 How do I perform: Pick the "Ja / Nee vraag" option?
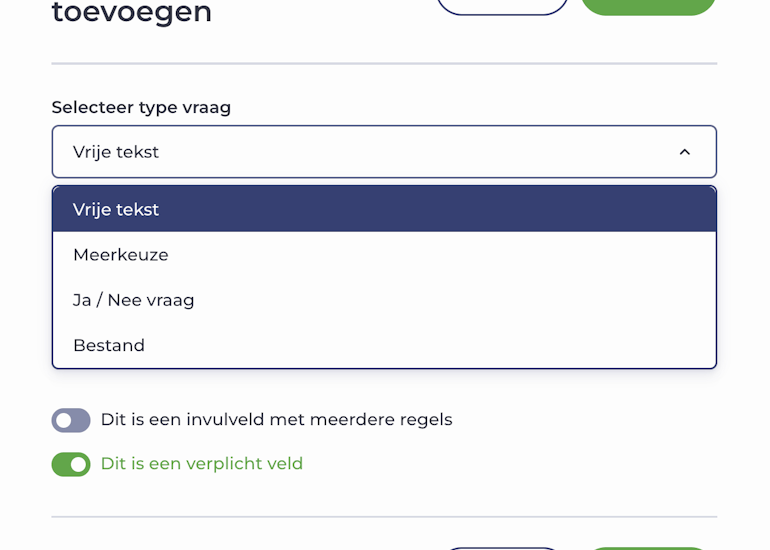click(x=384, y=300)
